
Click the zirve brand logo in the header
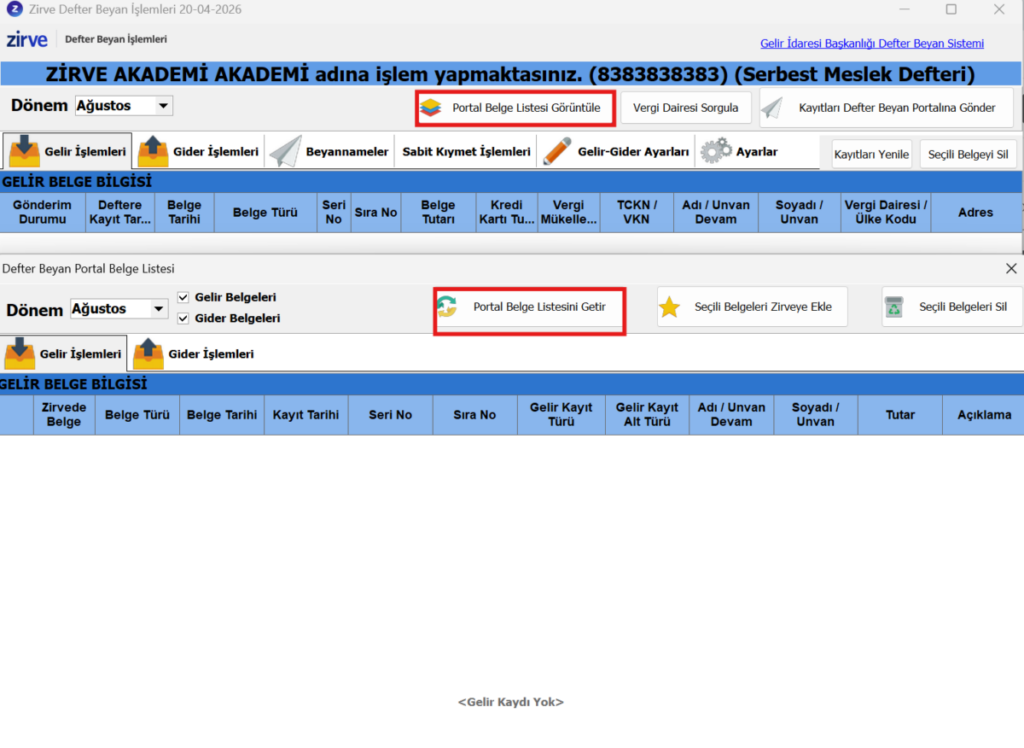point(27,40)
